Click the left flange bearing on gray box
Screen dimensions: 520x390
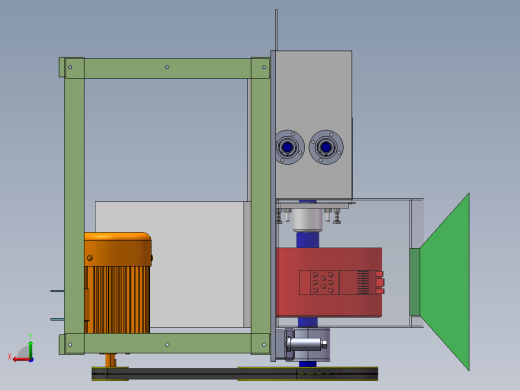coord(288,147)
